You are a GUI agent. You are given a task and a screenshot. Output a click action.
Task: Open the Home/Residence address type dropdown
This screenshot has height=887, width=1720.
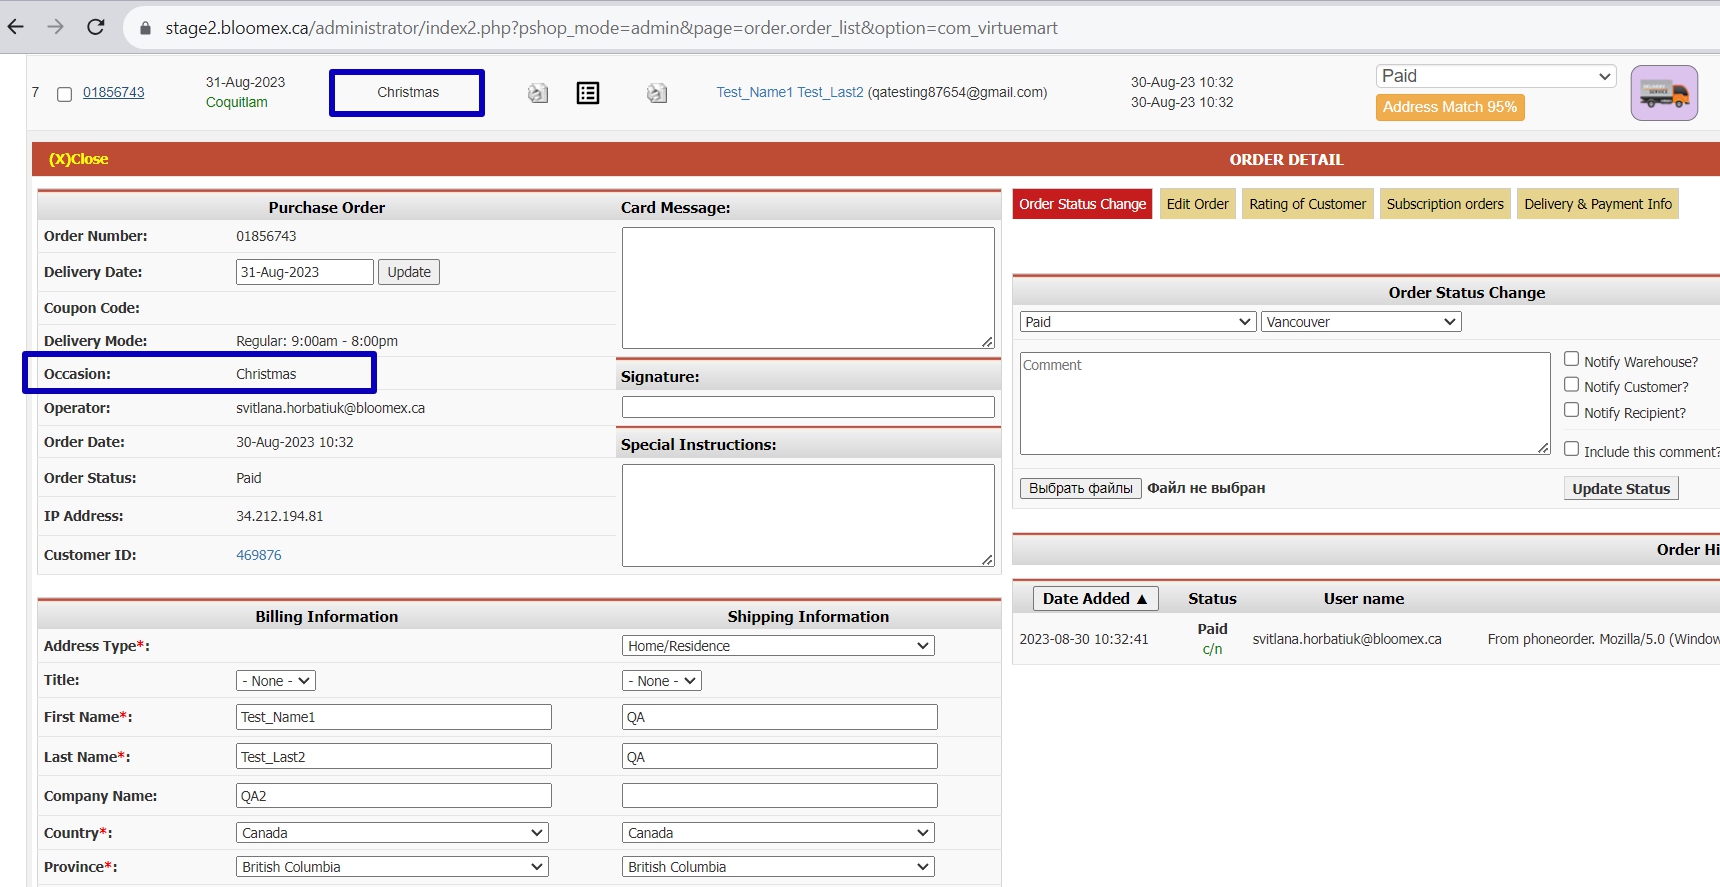(778, 646)
